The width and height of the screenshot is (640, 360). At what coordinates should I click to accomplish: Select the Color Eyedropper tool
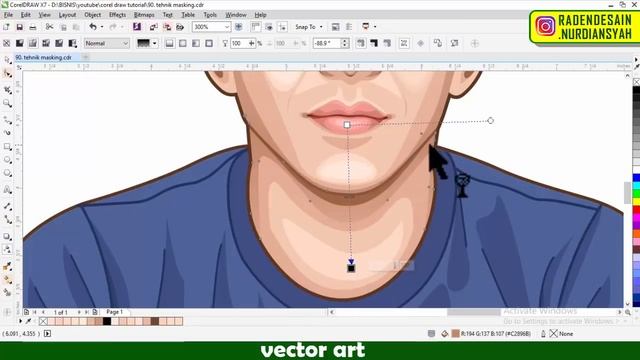tap(7, 267)
